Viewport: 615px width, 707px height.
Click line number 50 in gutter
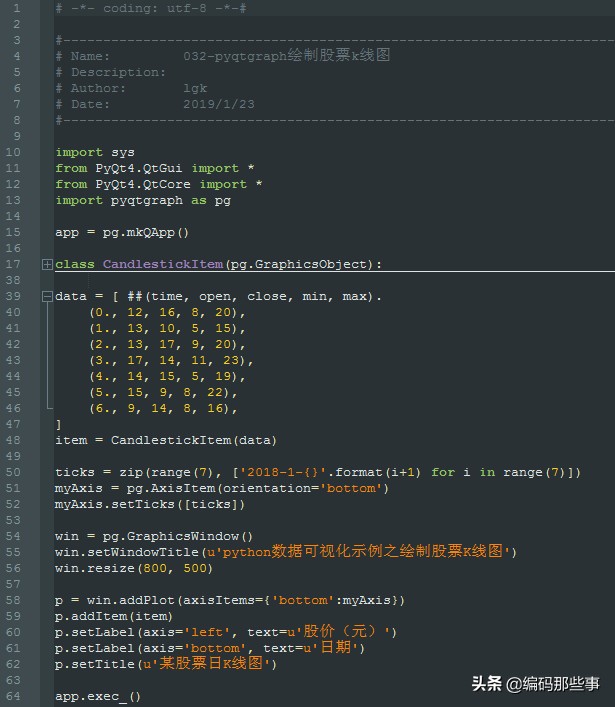point(13,472)
